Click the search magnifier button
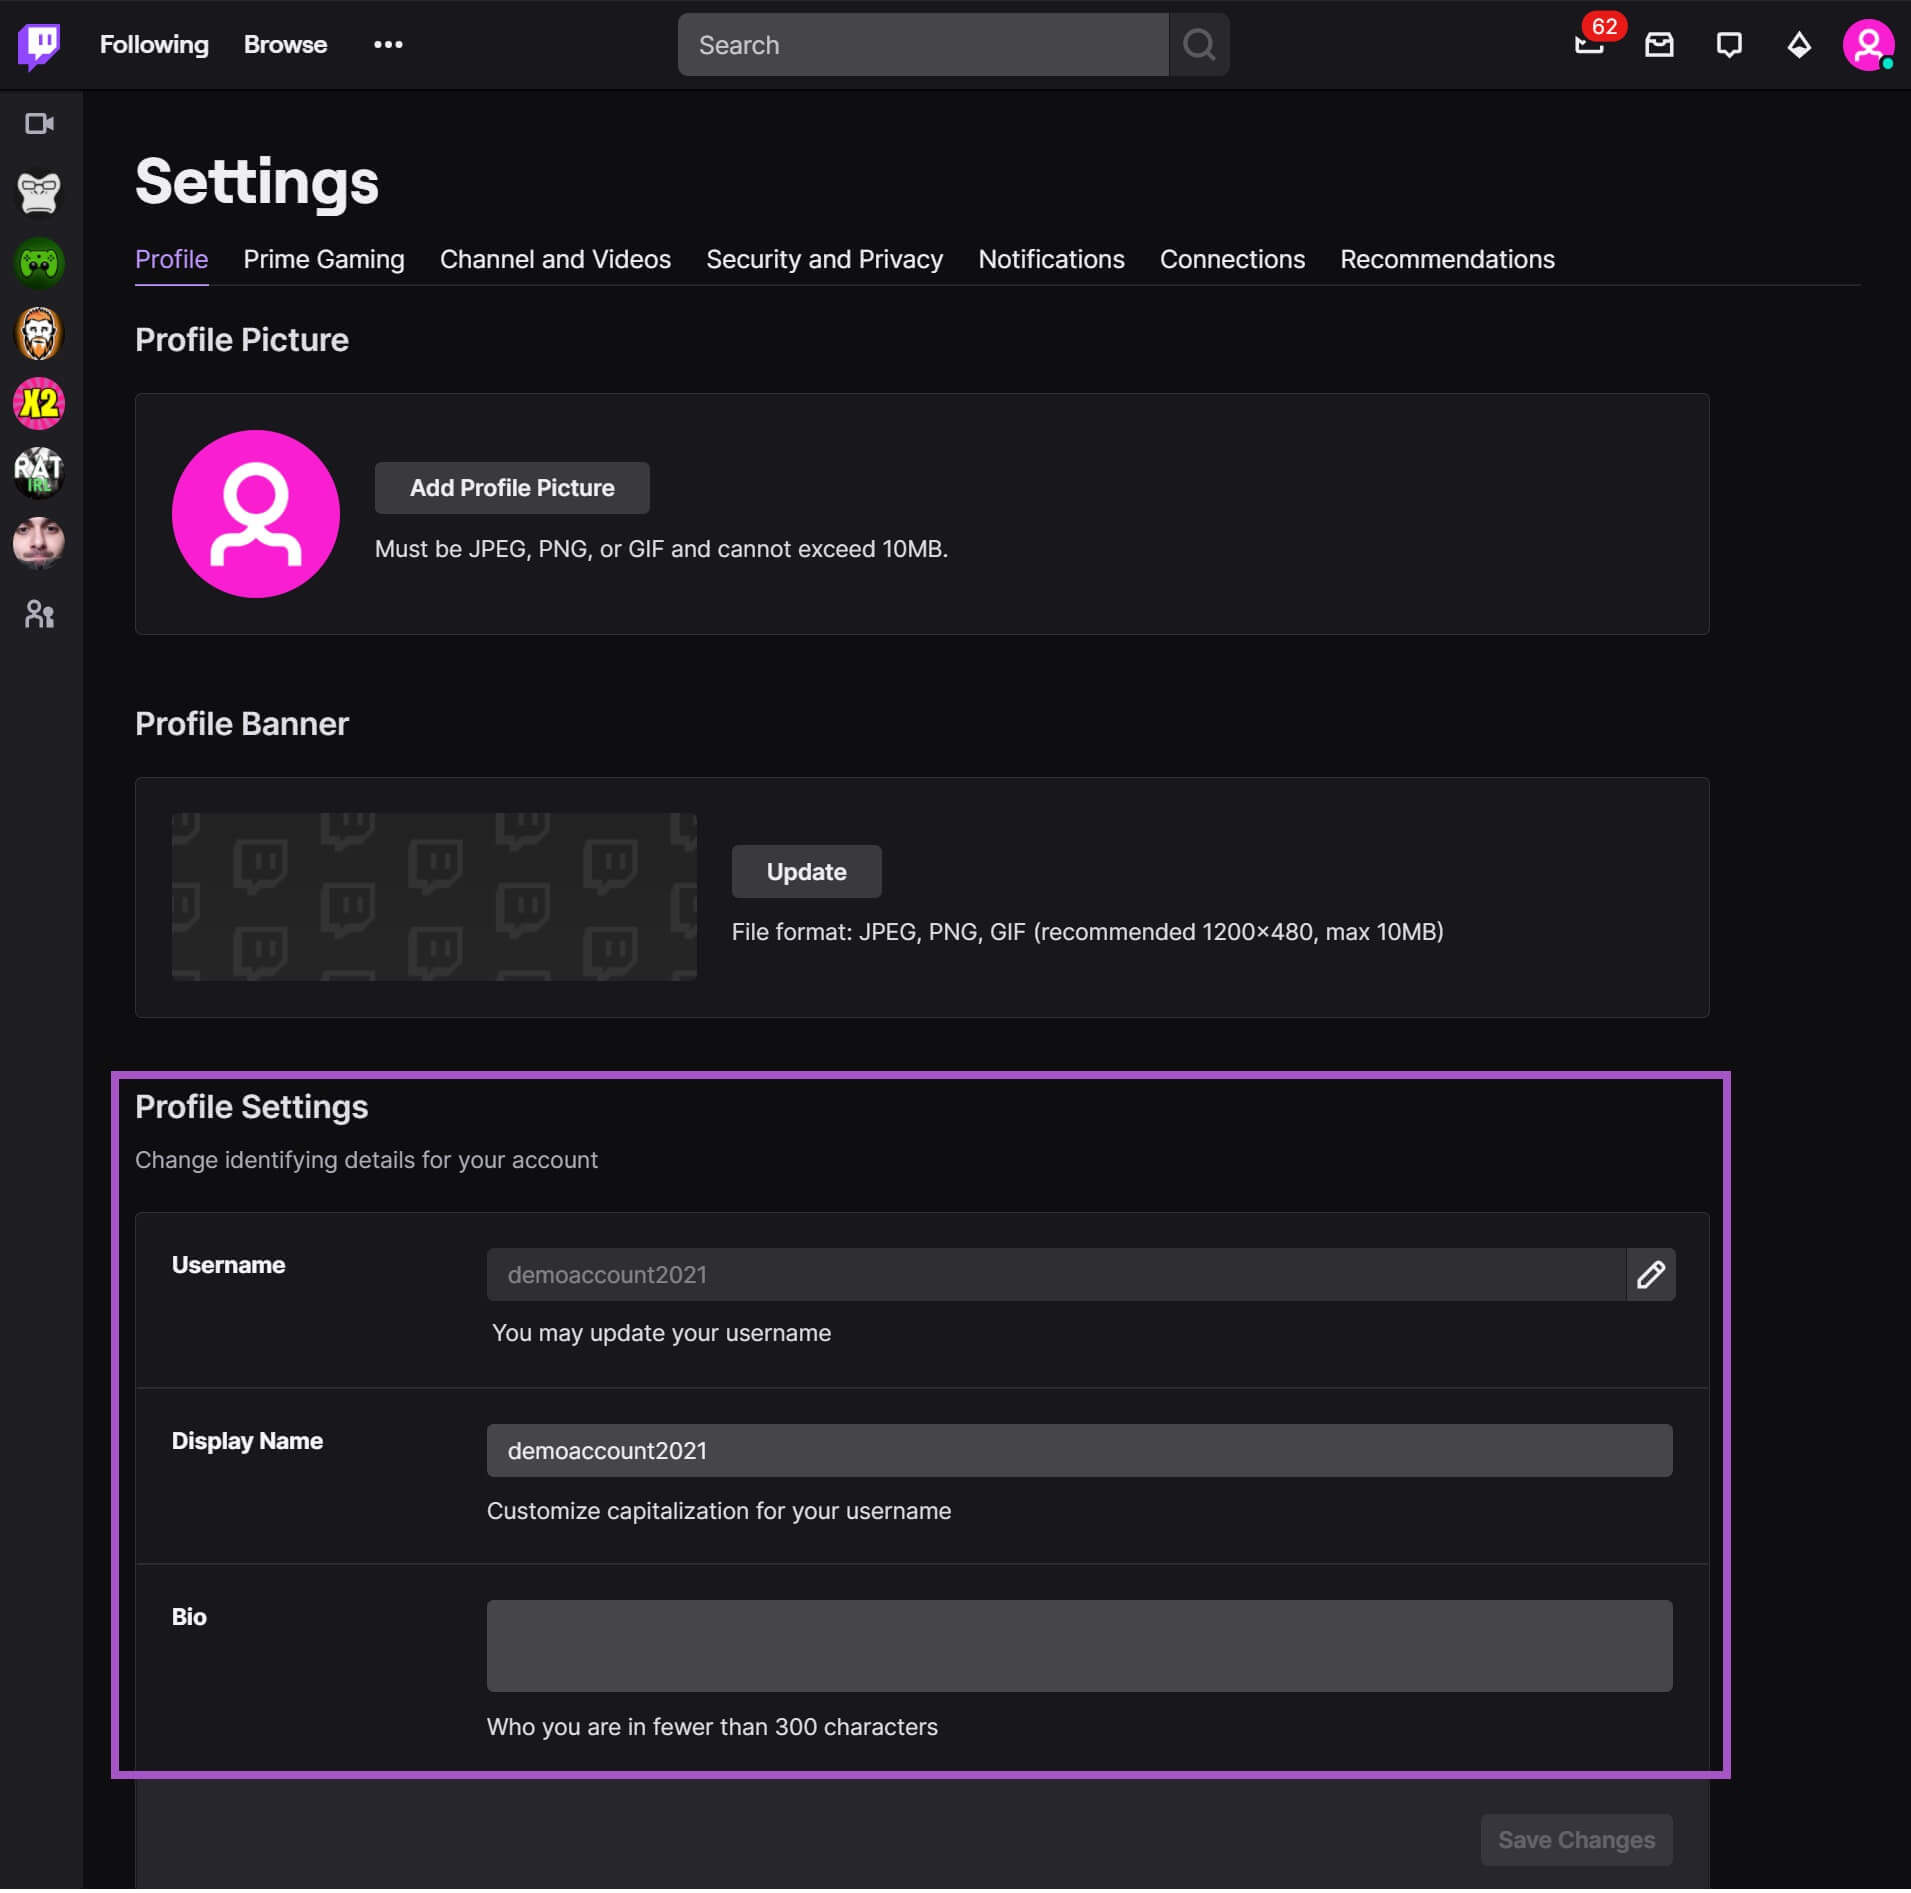The image size is (1911, 1893). (x=1199, y=45)
